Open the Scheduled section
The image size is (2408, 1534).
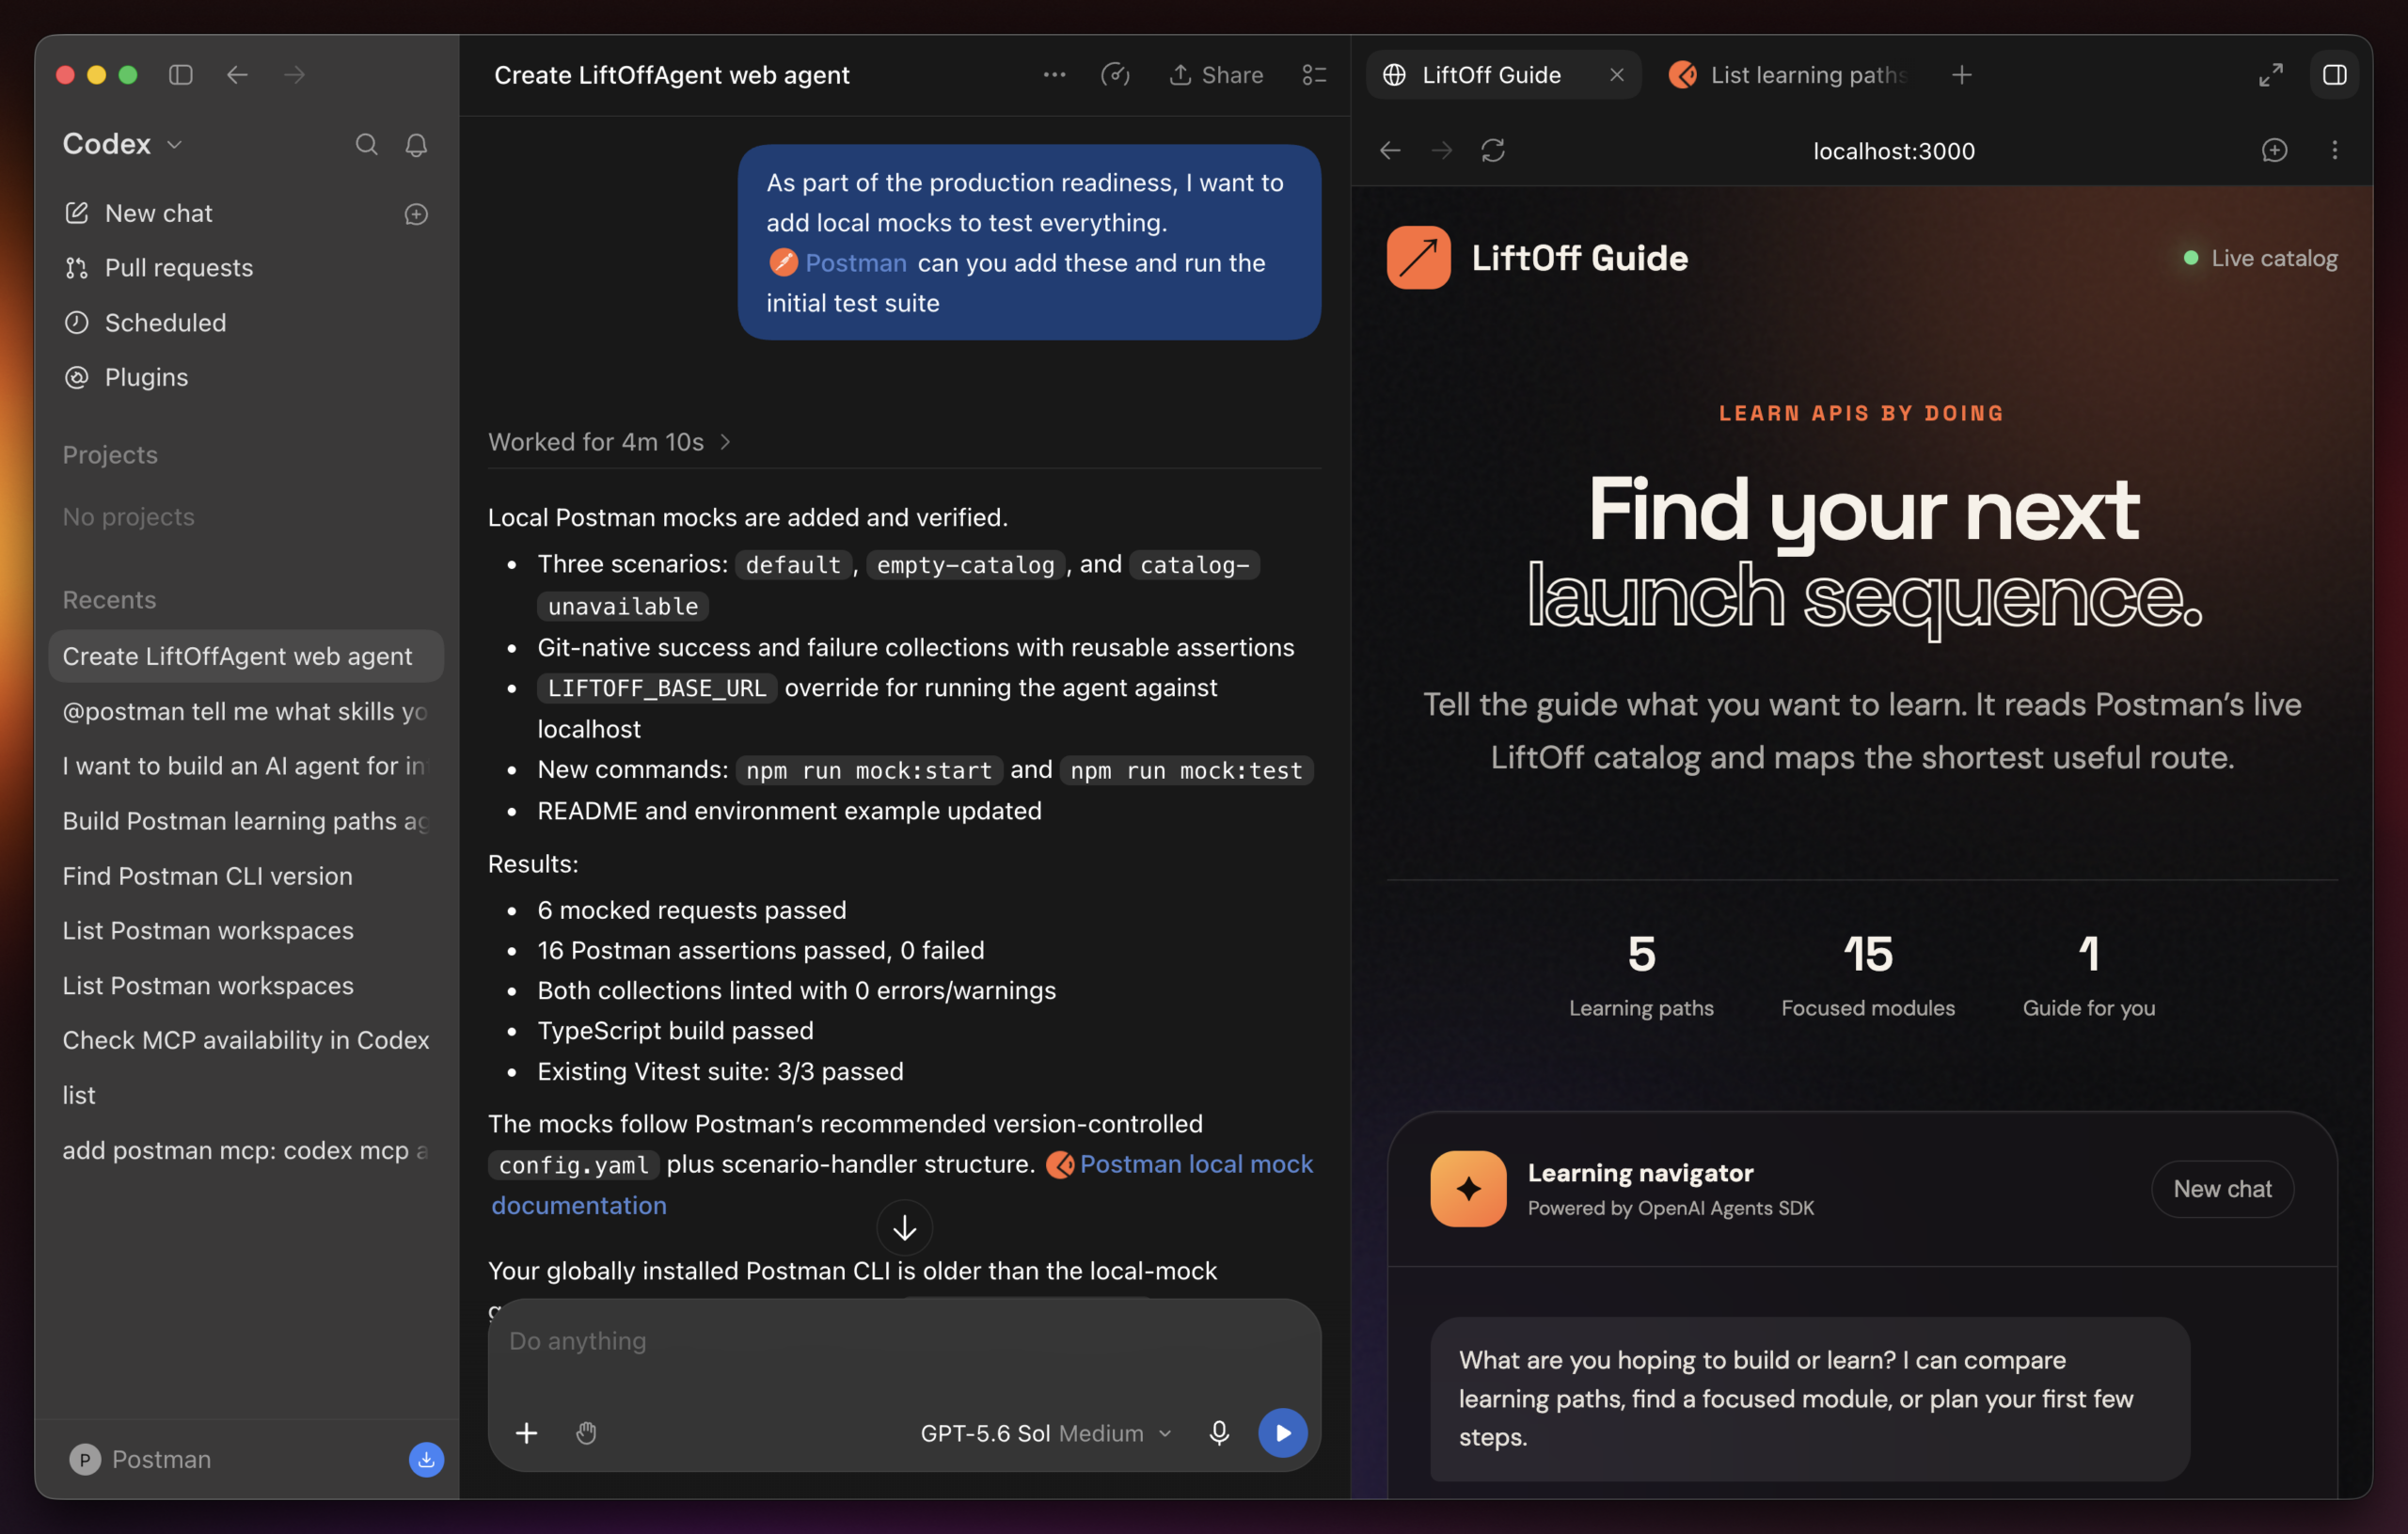click(145, 323)
